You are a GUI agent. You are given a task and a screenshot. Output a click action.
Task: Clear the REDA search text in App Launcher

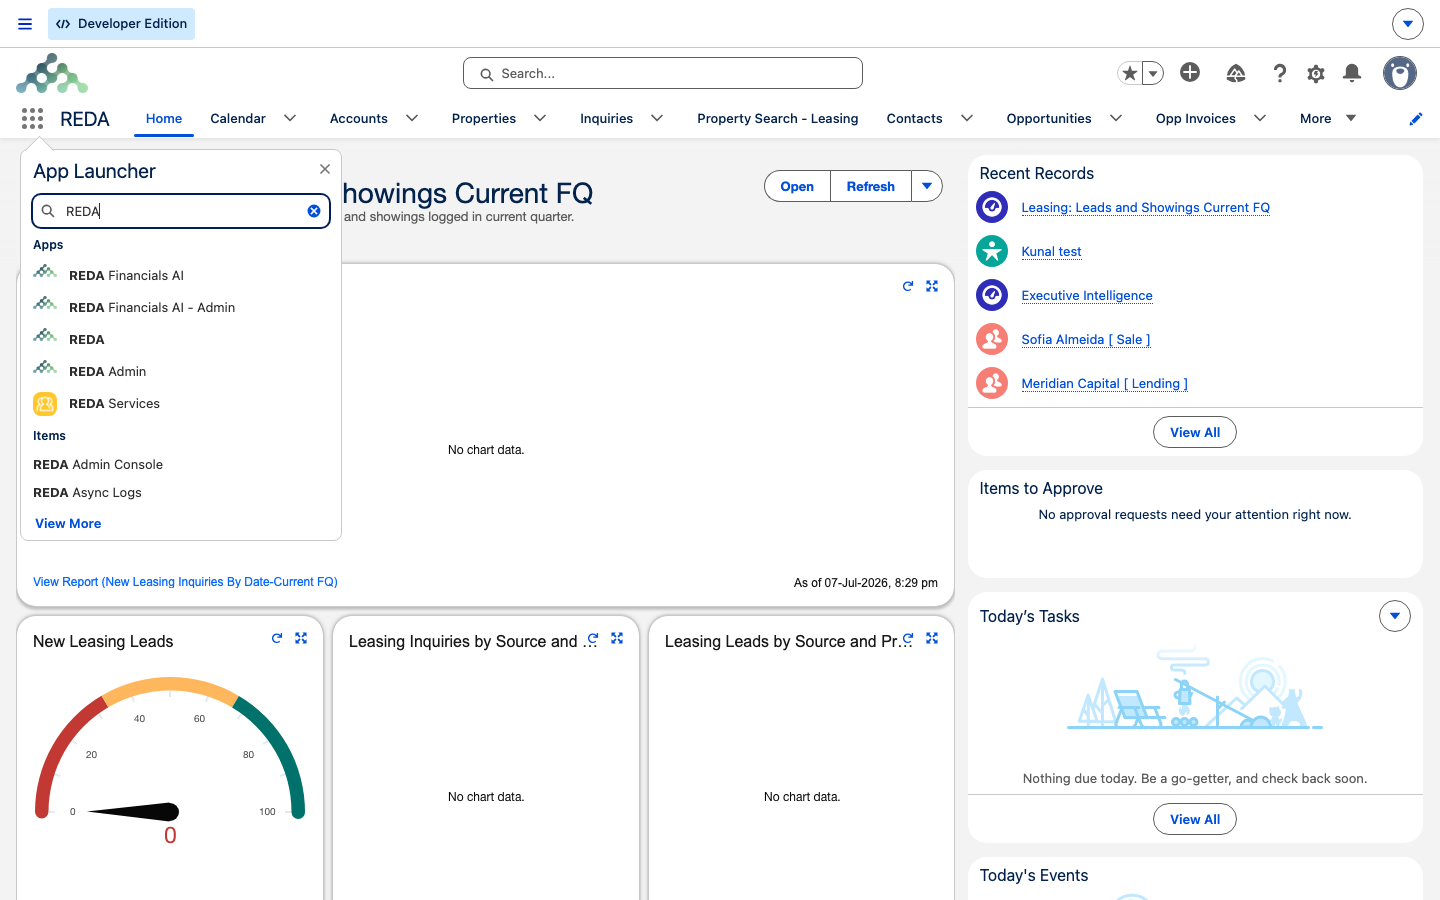tap(314, 211)
